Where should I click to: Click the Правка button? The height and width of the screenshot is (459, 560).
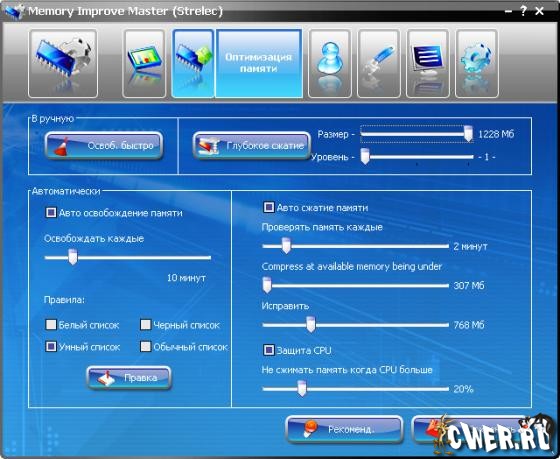129,378
